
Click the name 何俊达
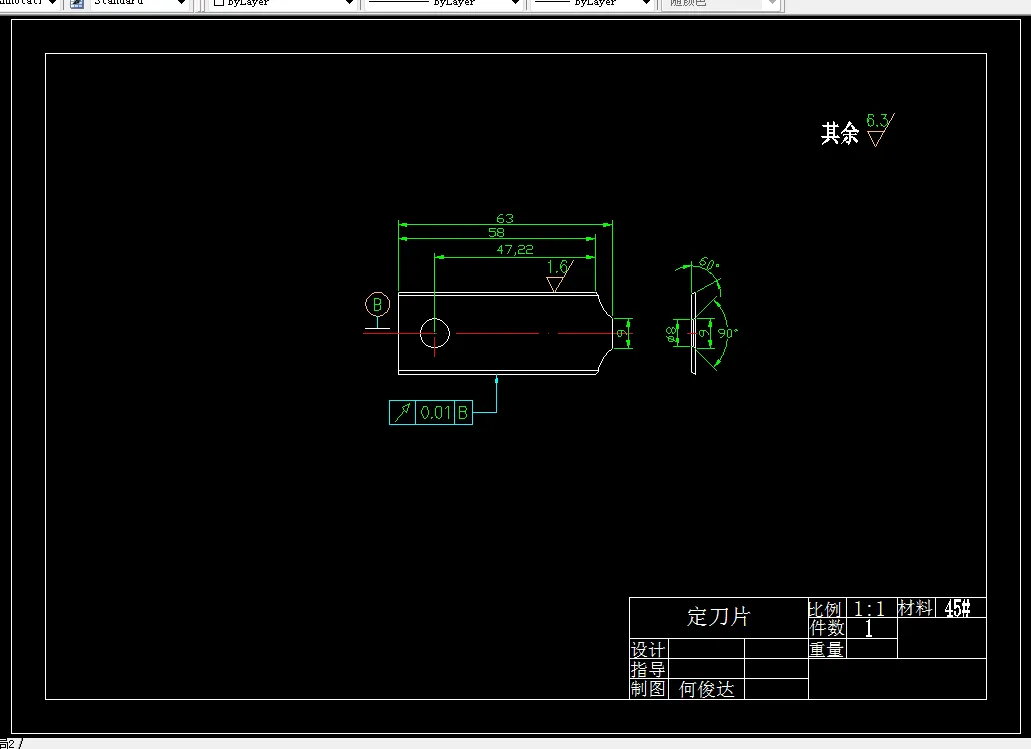point(707,689)
